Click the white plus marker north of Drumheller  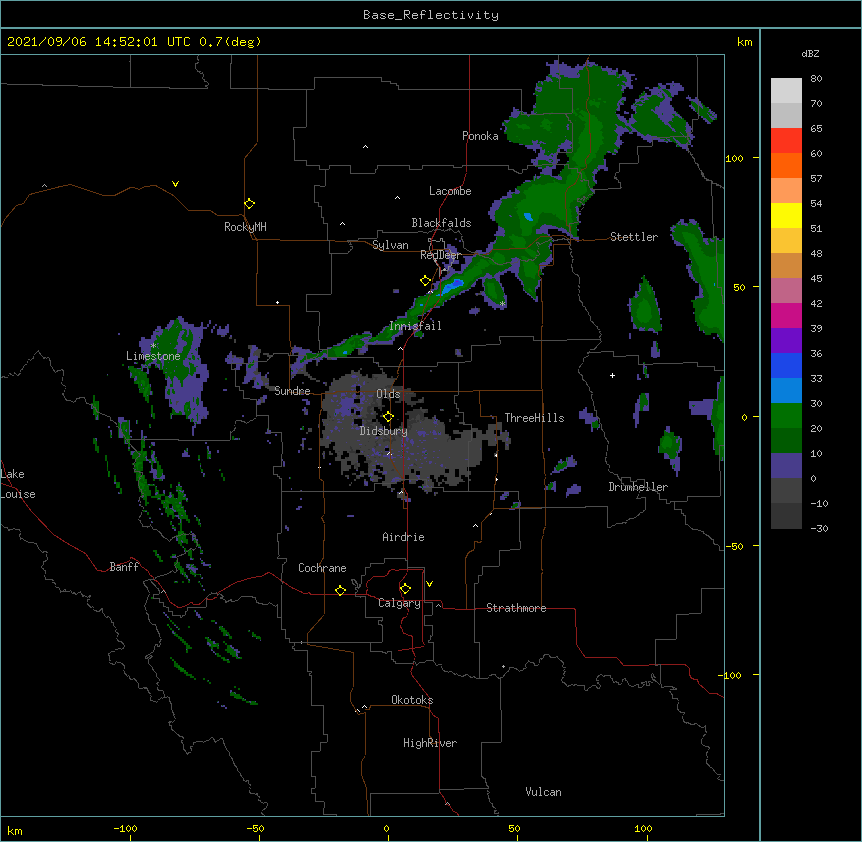612,375
